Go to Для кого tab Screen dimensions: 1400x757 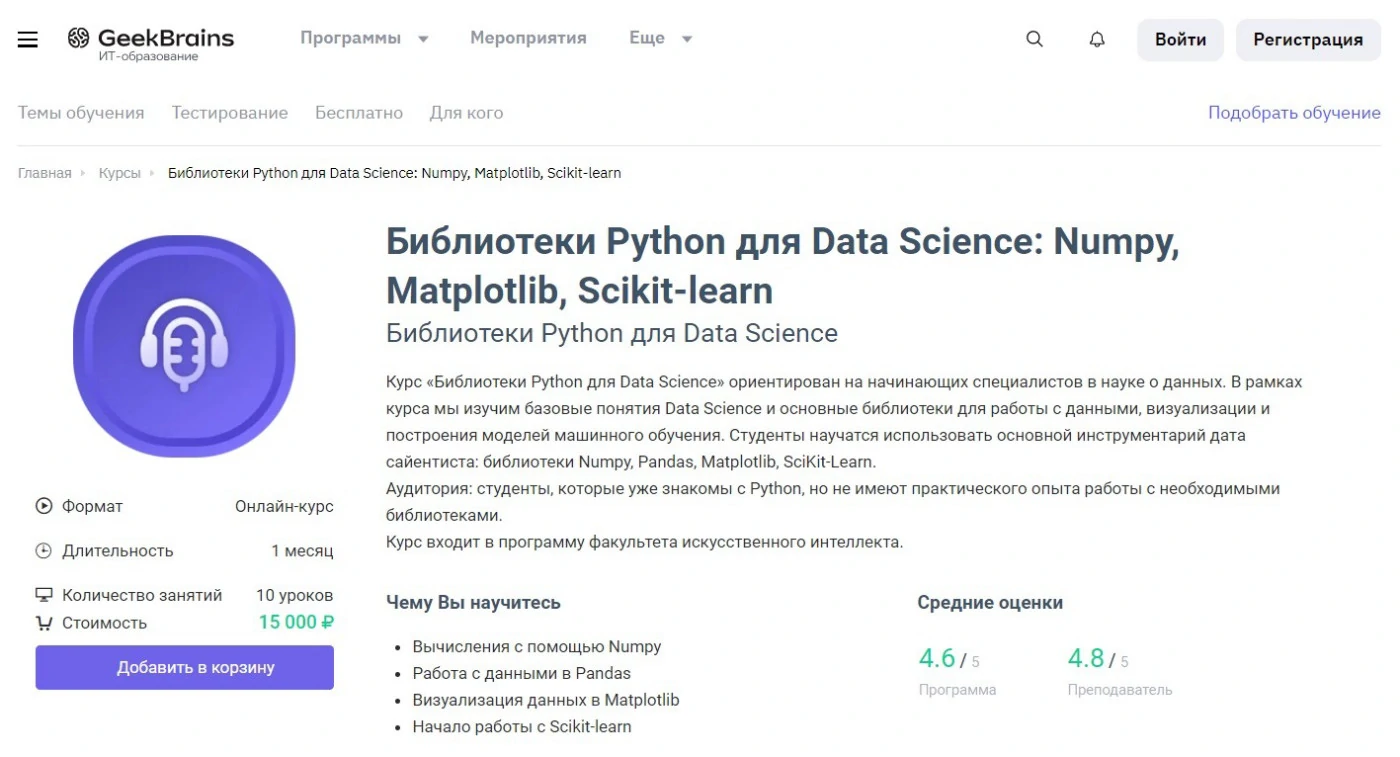(467, 113)
